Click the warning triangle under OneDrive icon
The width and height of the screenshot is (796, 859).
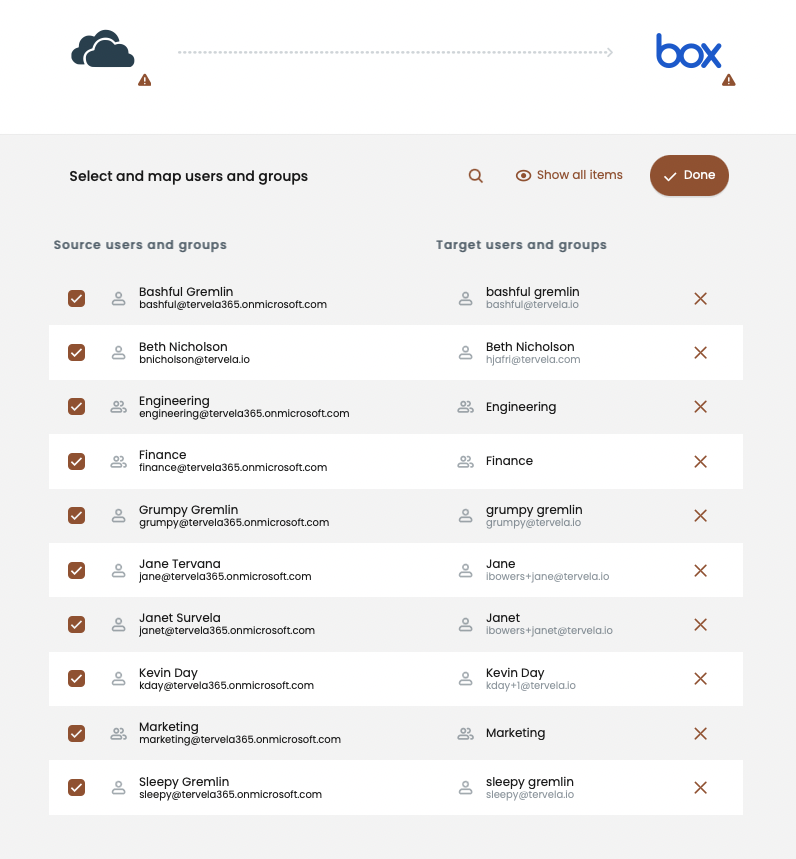point(145,80)
